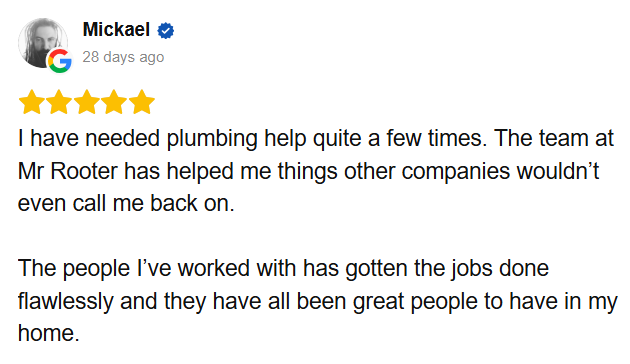Click the first yellow star
This screenshot has height=364, width=630.
click(32, 102)
